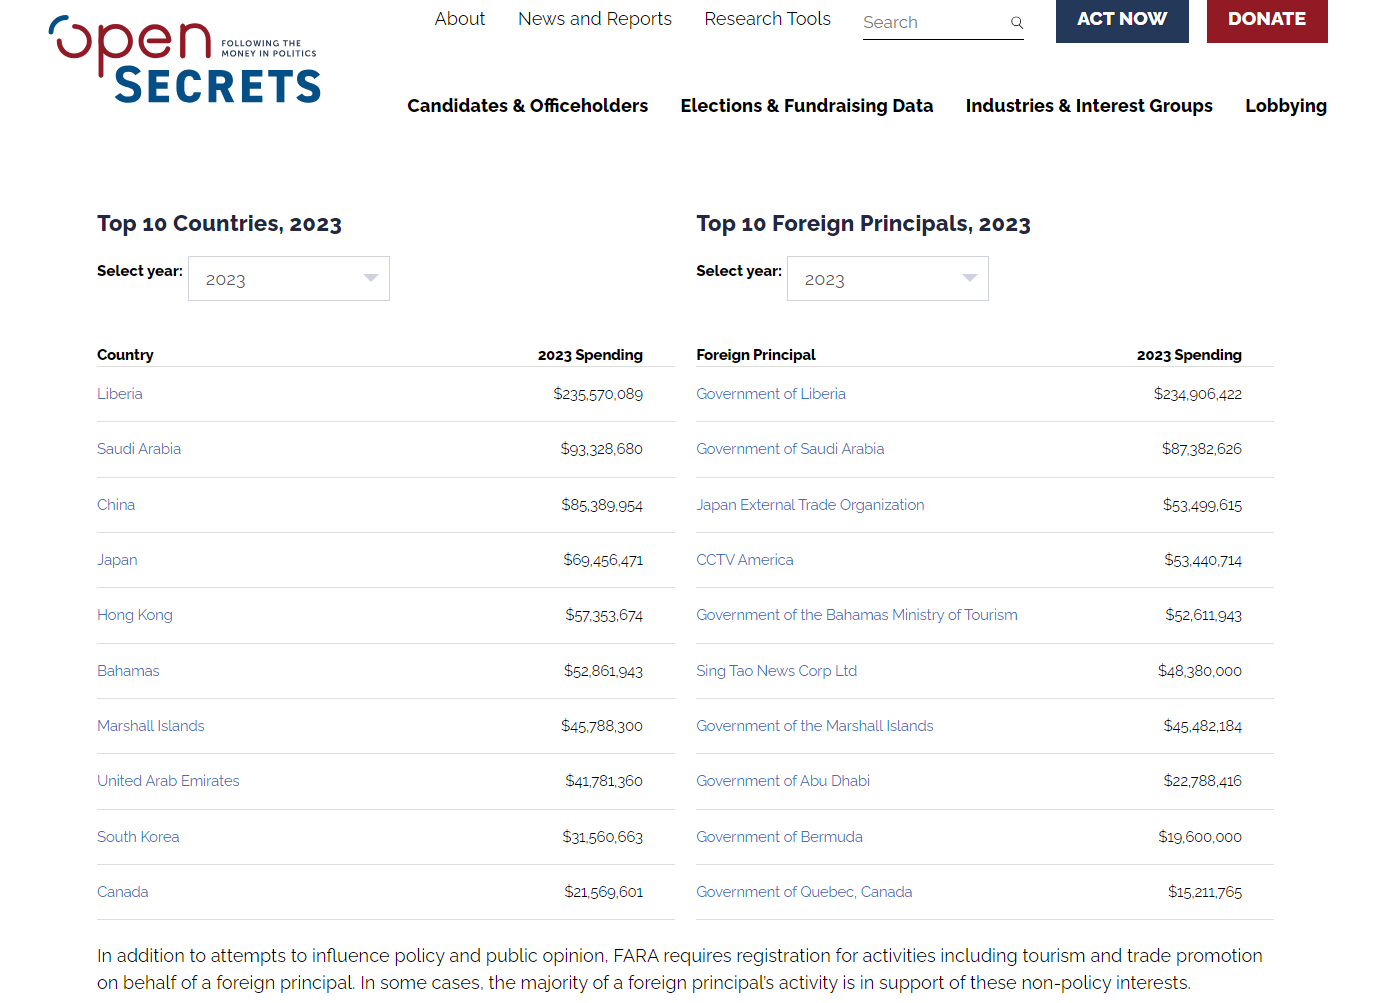Open the Saudi Arabia country link
1385x1003 pixels.
pos(139,449)
